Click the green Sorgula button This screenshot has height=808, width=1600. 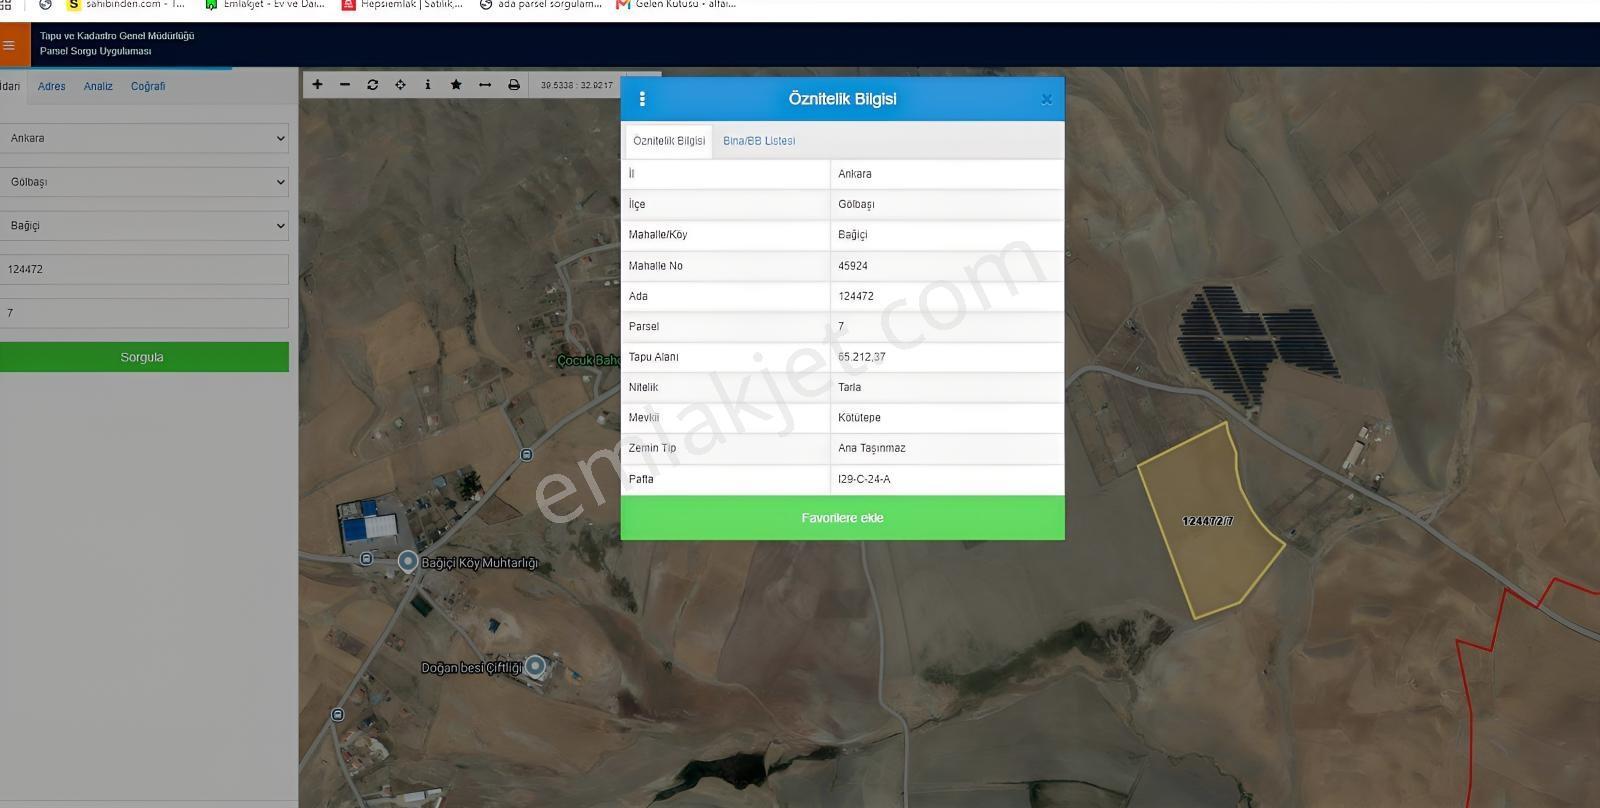coord(144,357)
